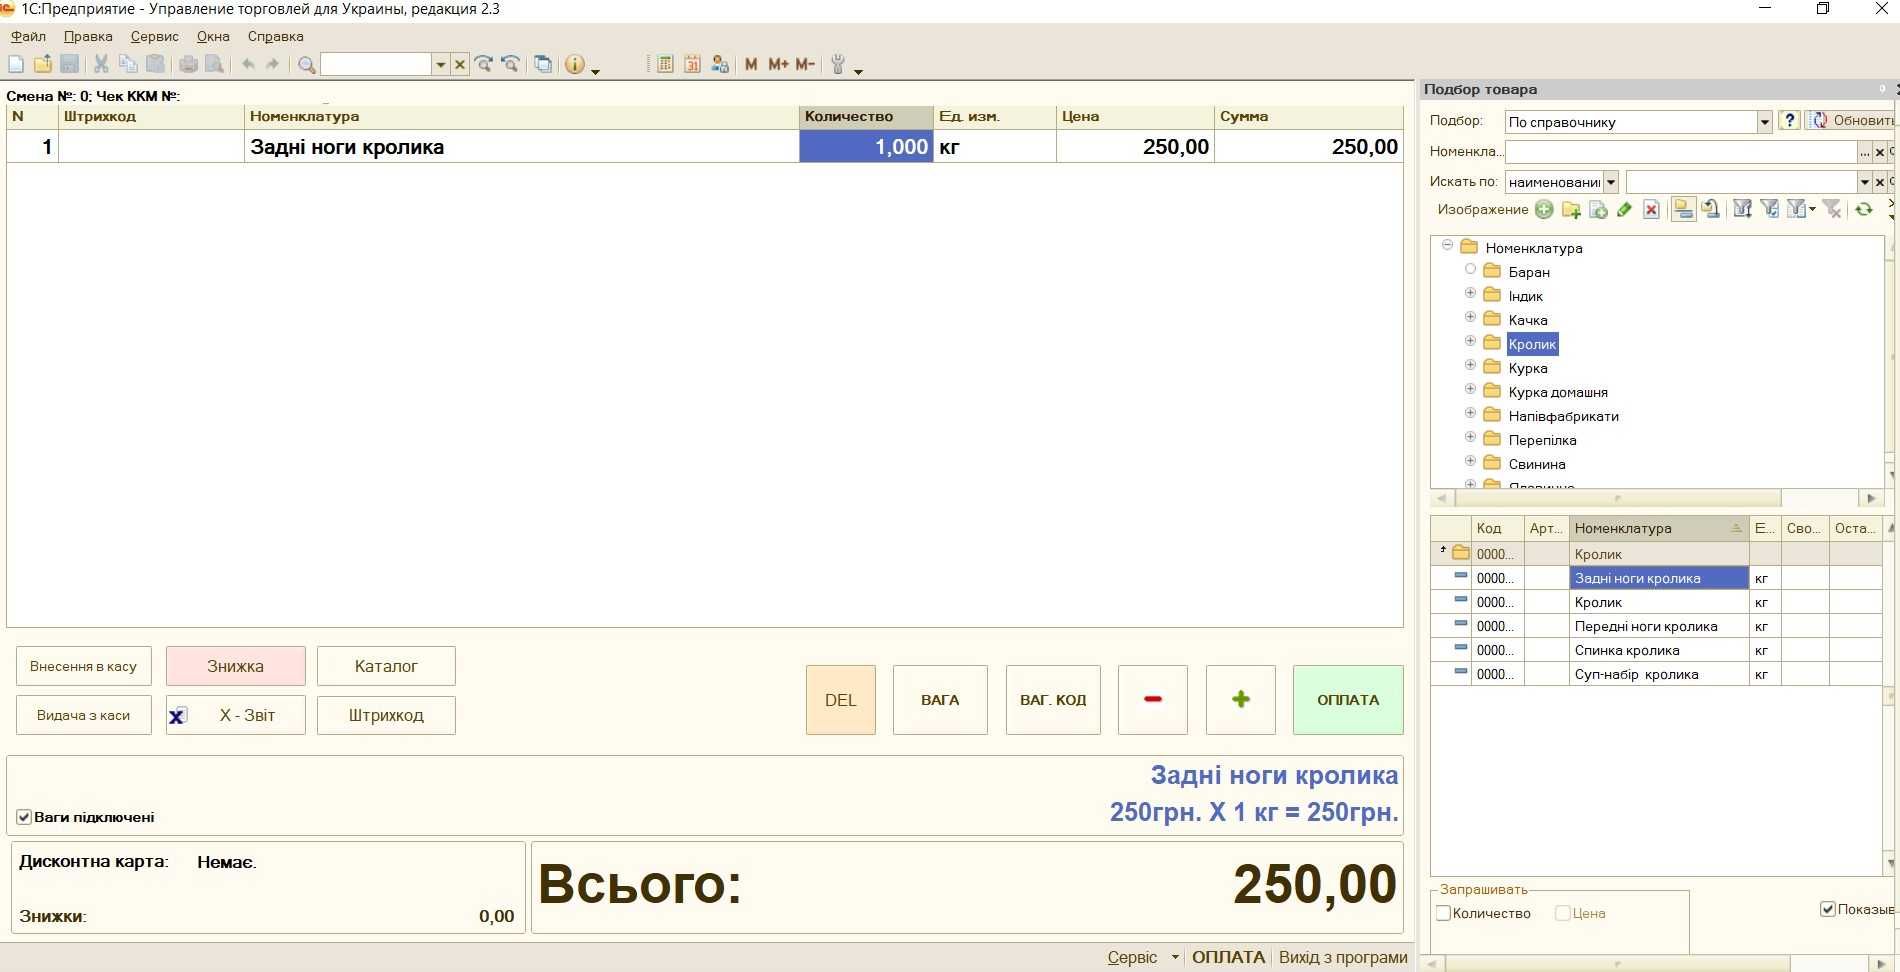Click the green plus quantity button
The height and width of the screenshot is (972, 1900).
1240,700
